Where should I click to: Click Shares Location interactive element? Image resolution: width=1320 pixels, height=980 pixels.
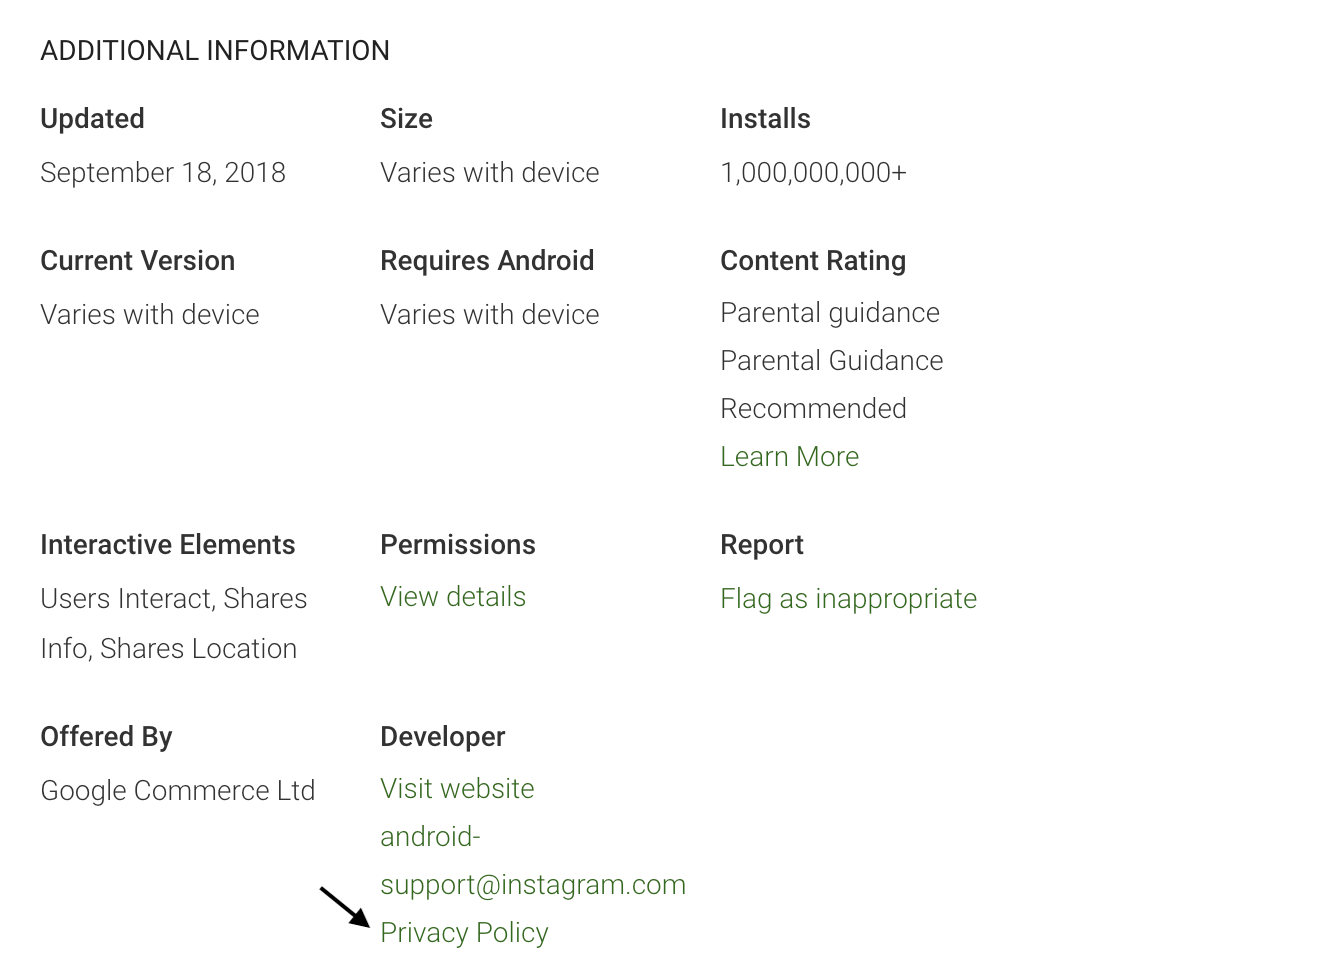tap(222, 648)
